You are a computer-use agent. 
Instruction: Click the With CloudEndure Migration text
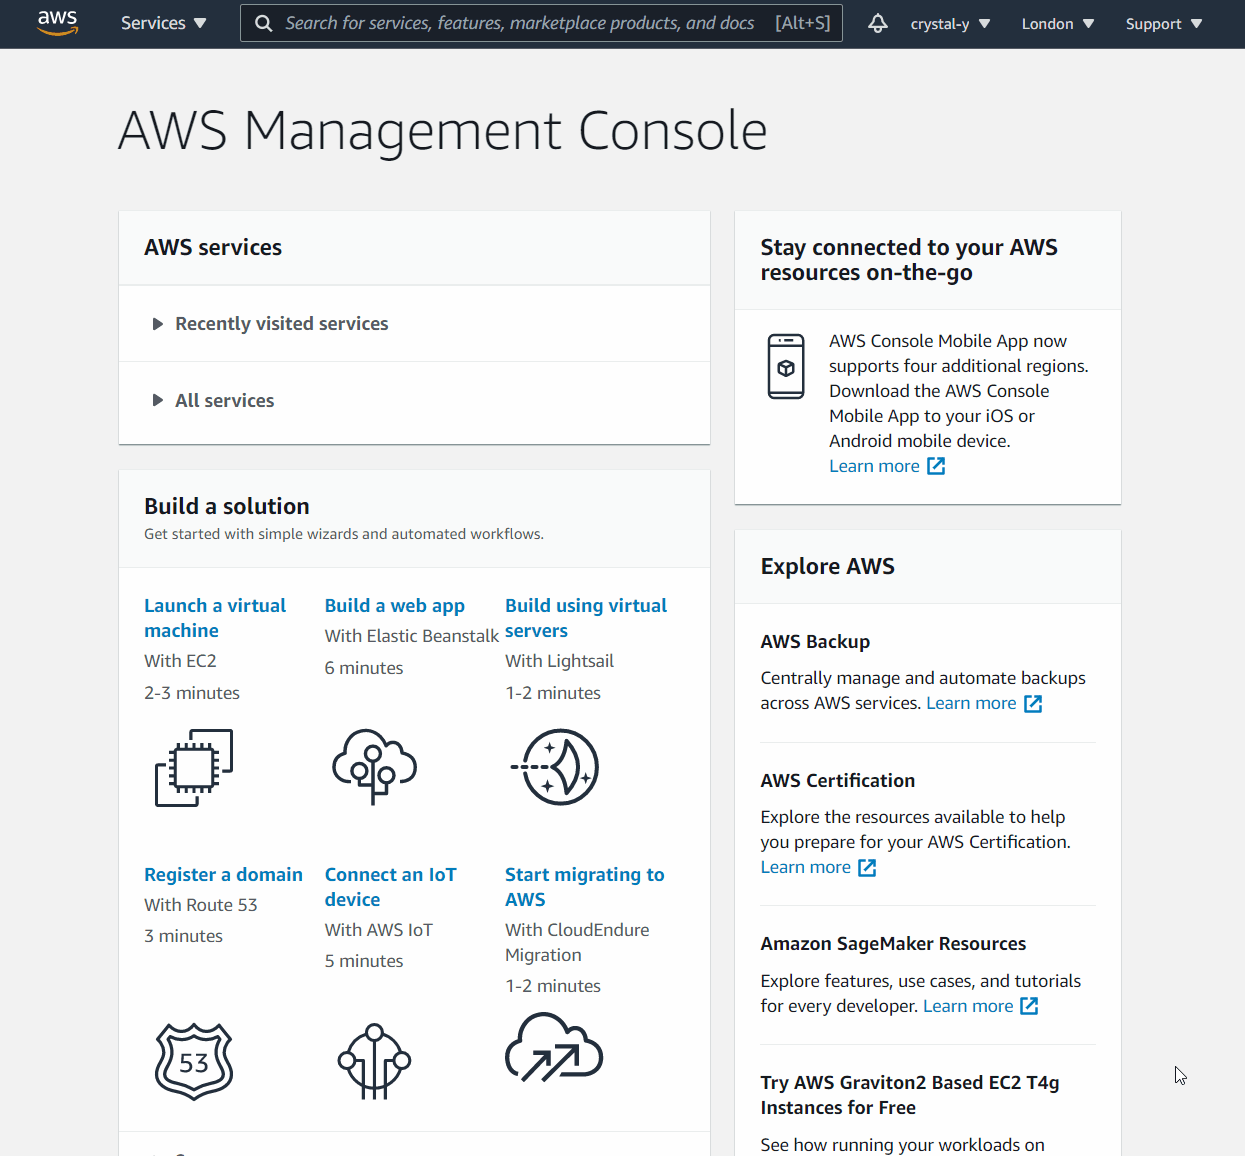[x=577, y=942]
